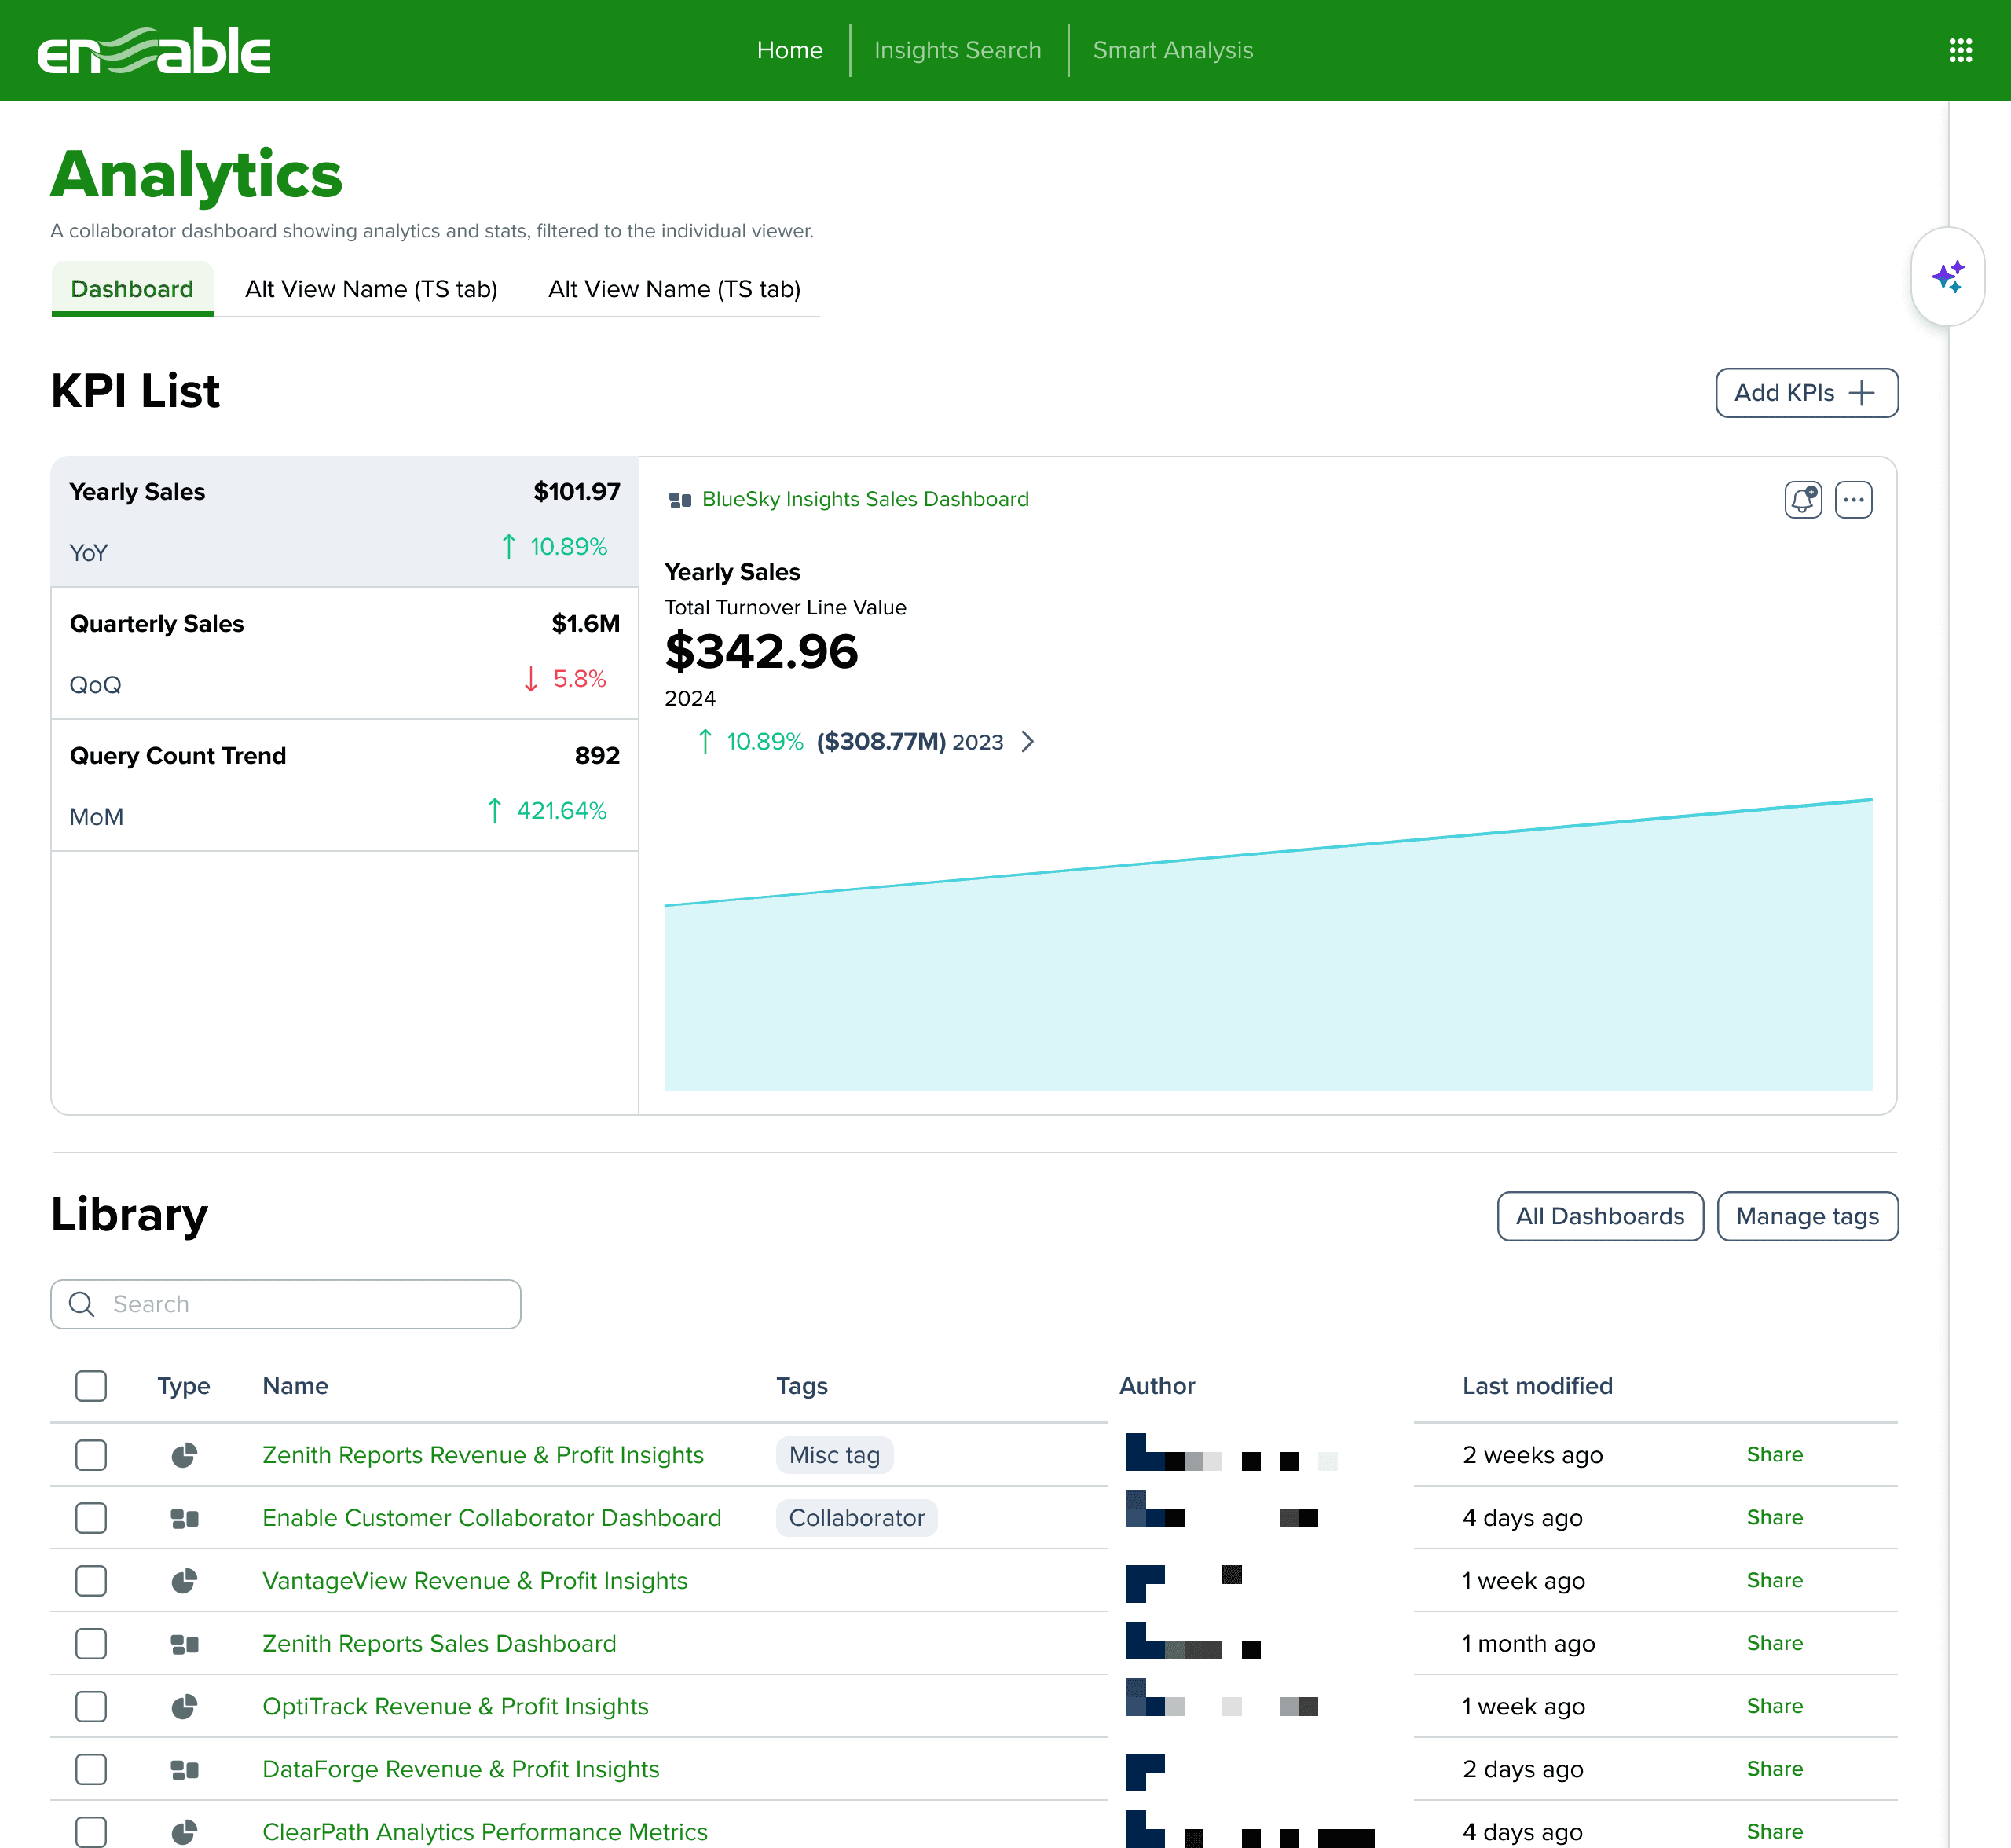Click red down arrow beside 5.8%
Image resolution: width=2011 pixels, height=1848 pixels.
(531, 679)
